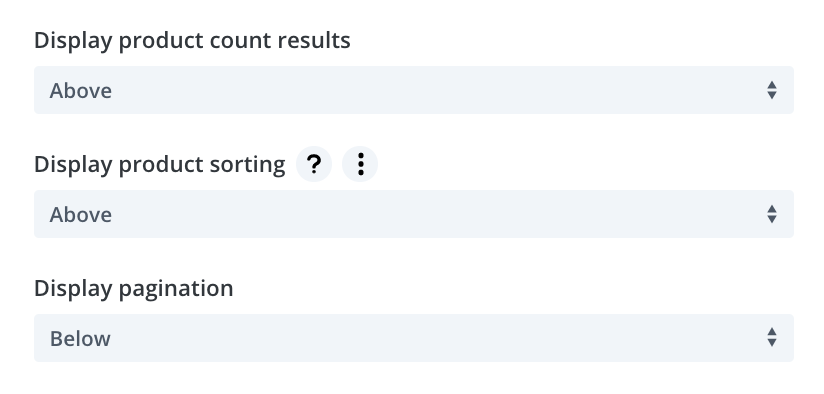Image resolution: width=824 pixels, height=394 pixels.
Task: Click the 'Below' value under Display pagination
Action: pos(80,339)
